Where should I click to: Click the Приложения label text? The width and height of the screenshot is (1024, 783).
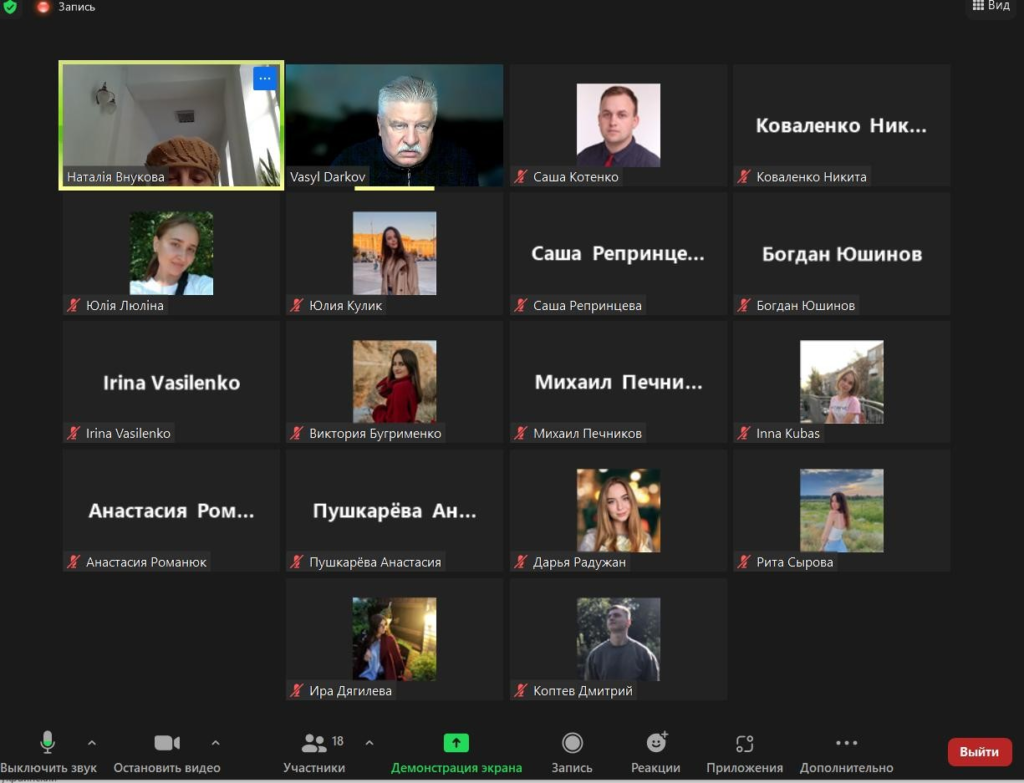[744, 768]
